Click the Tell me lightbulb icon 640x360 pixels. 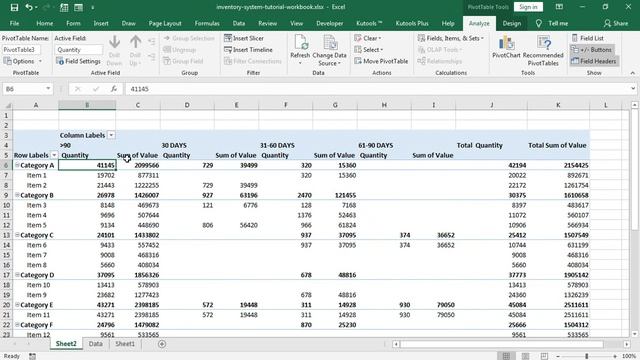click(539, 24)
